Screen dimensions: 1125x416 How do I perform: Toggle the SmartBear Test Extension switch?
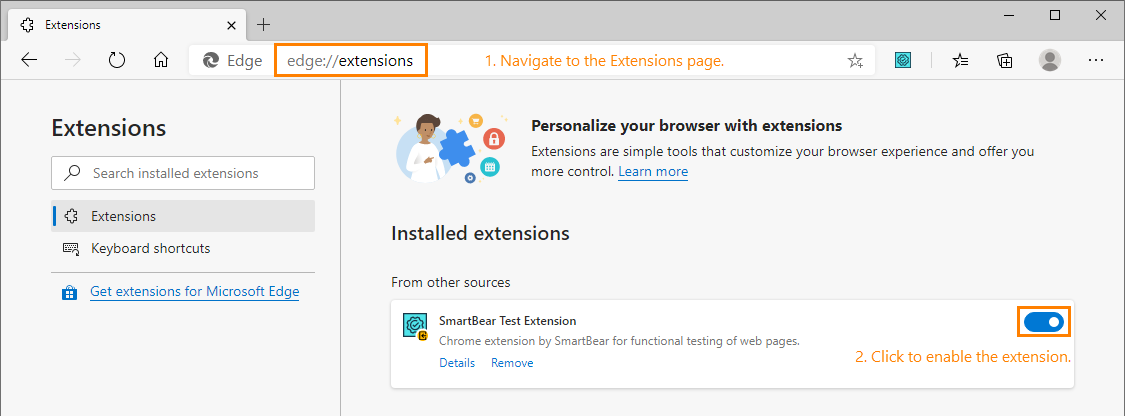(1044, 321)
